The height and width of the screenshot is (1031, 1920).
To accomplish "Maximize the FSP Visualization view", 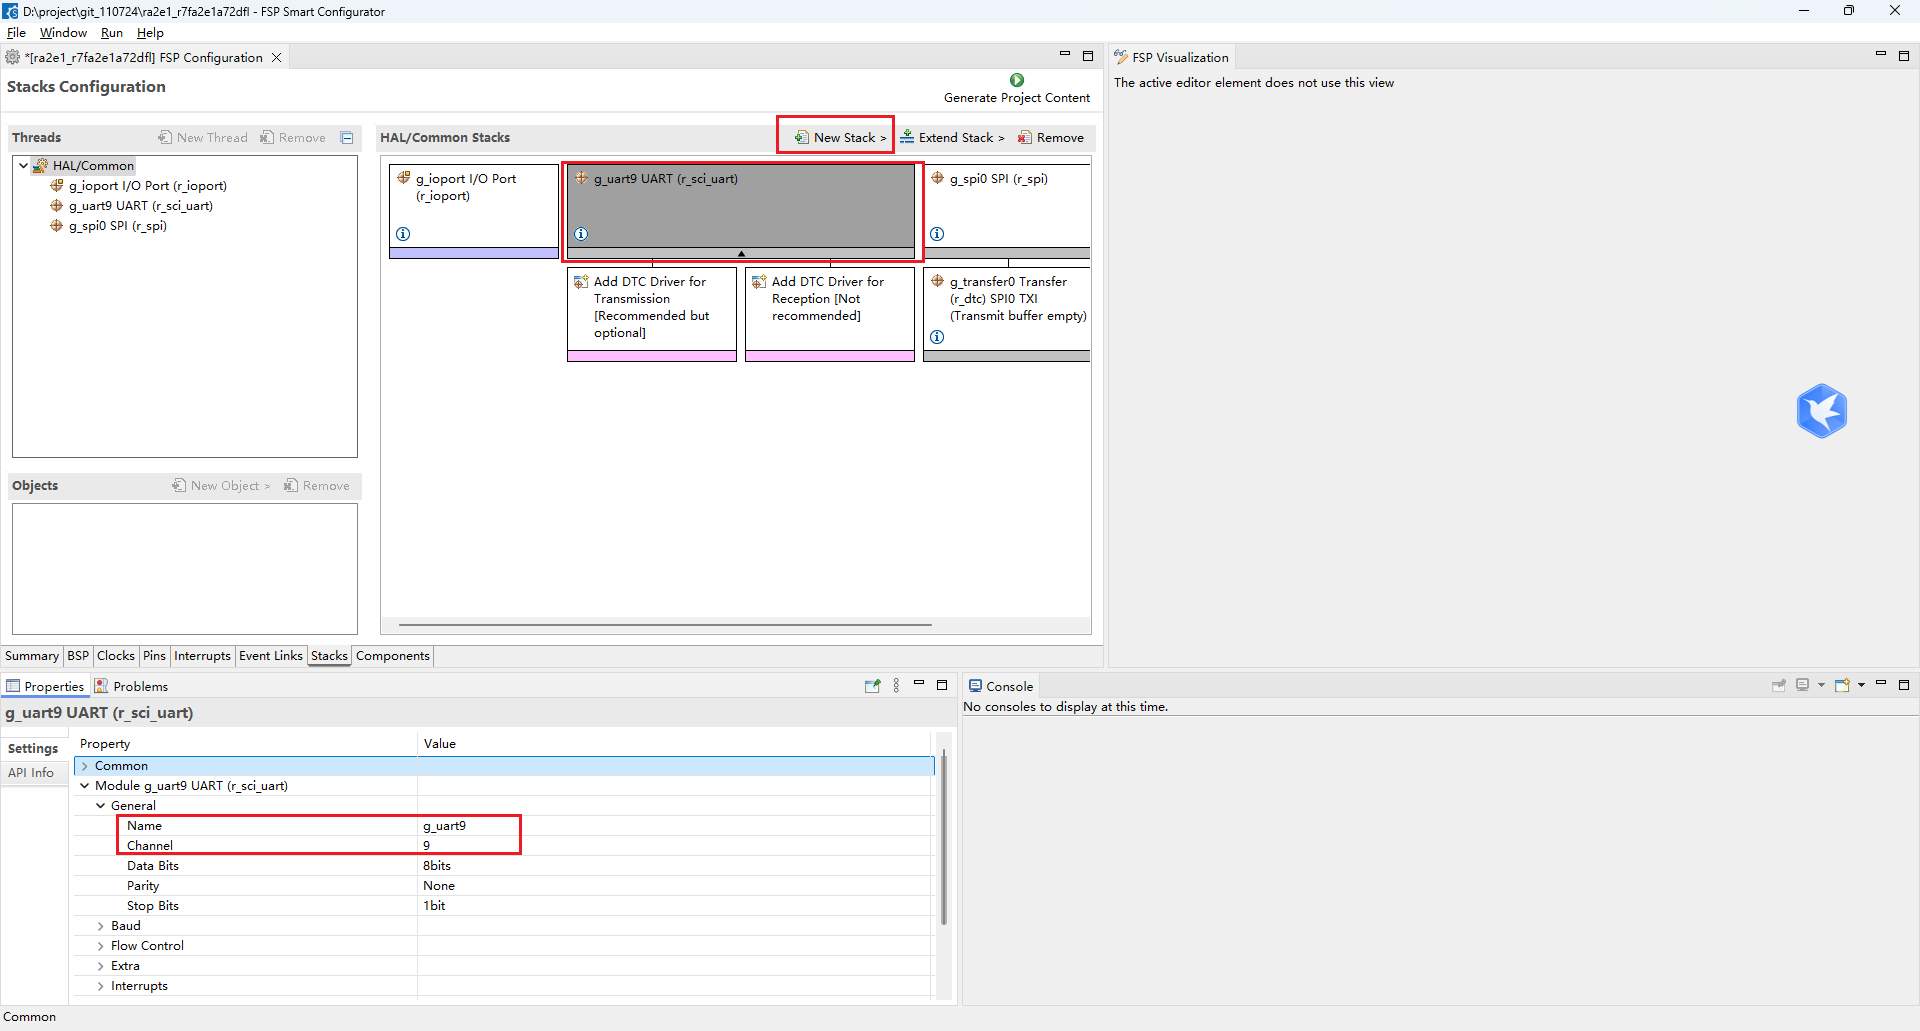I will (1904, 56).
